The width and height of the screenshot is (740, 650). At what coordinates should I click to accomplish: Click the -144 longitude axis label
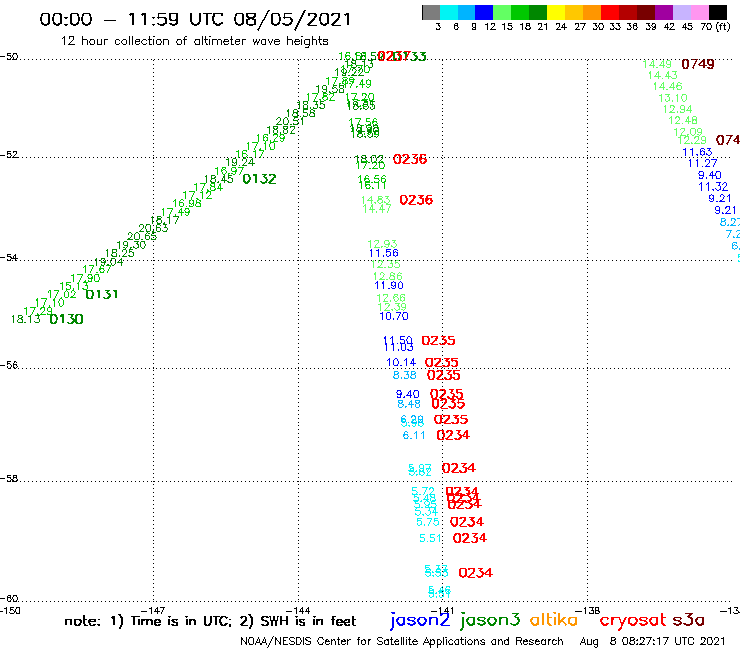(x=298, y=610)
